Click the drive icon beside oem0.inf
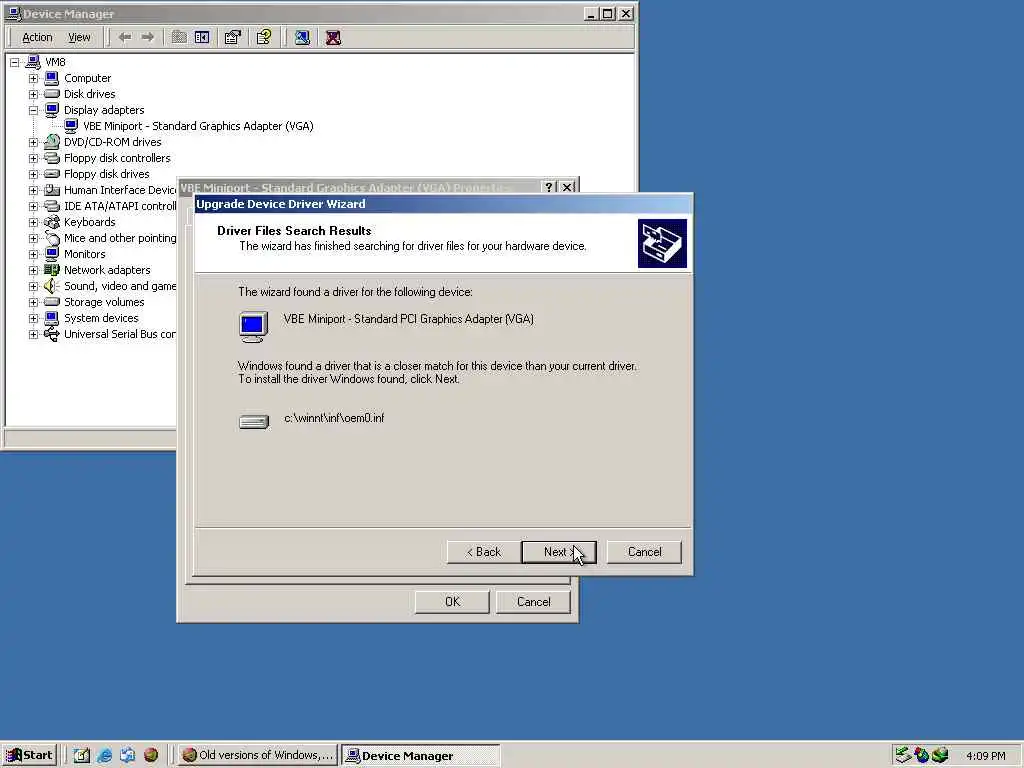 point(253,422)
